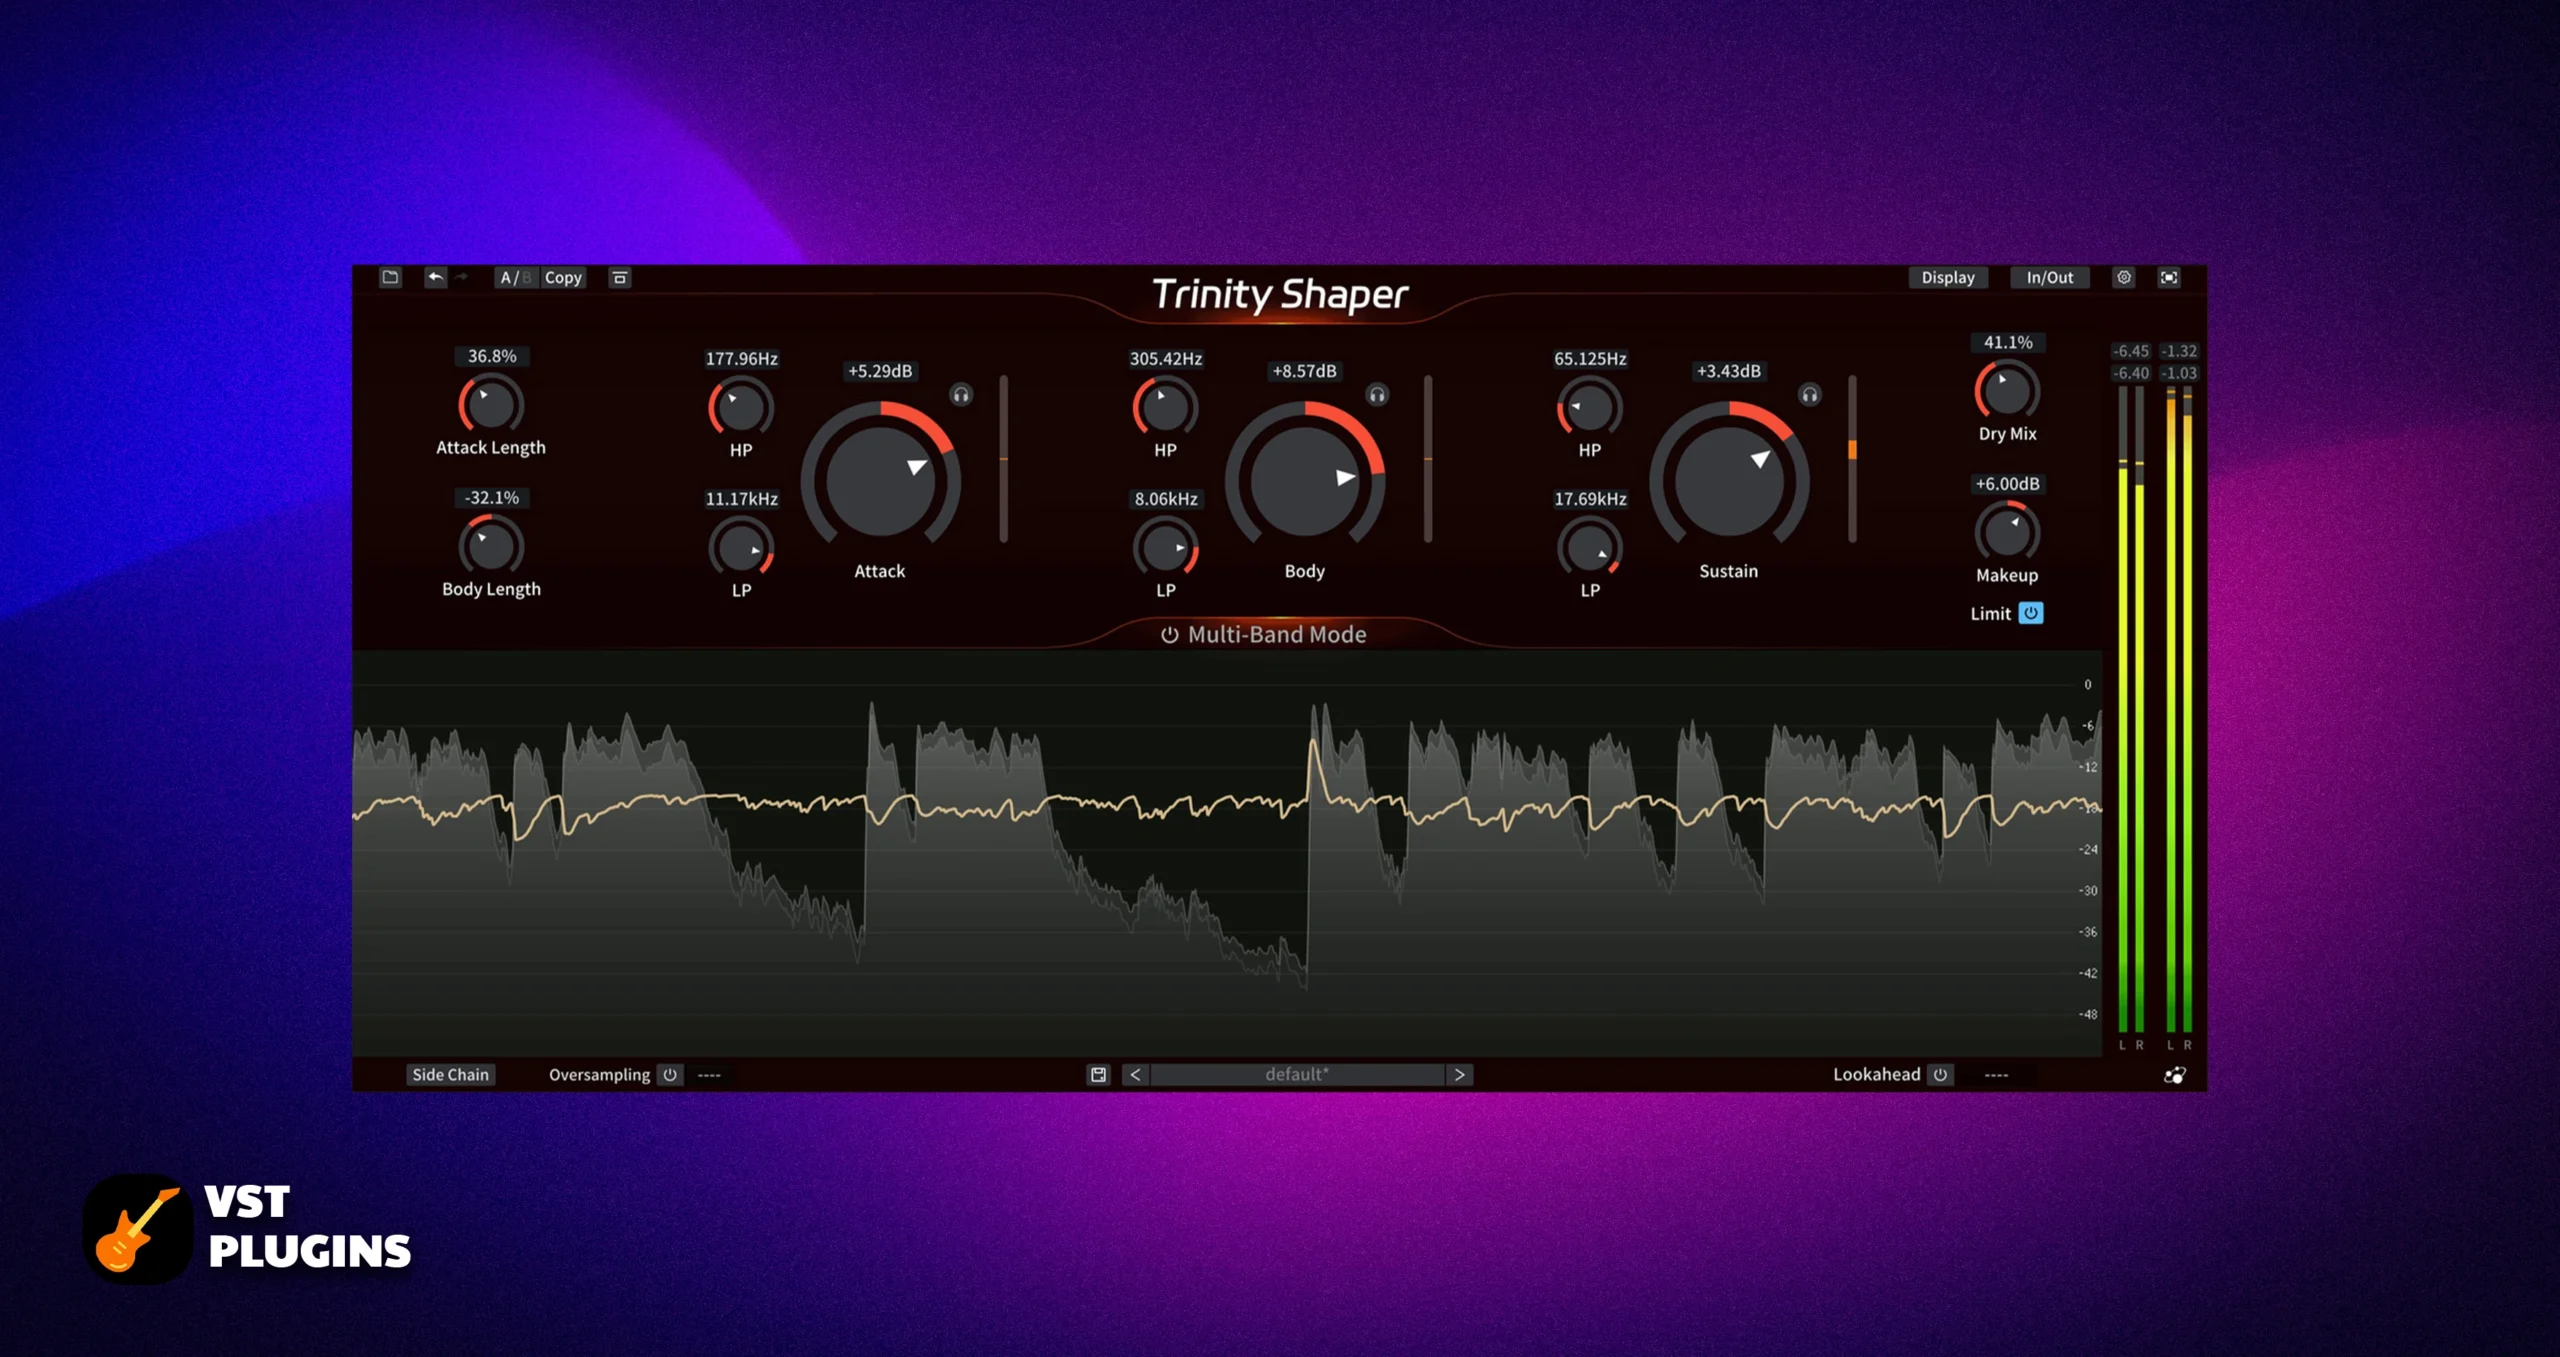Click the Body Length knob
Image resolution: width=2560 pixels, height=1357 pixels.
click(x=491, y=546)
